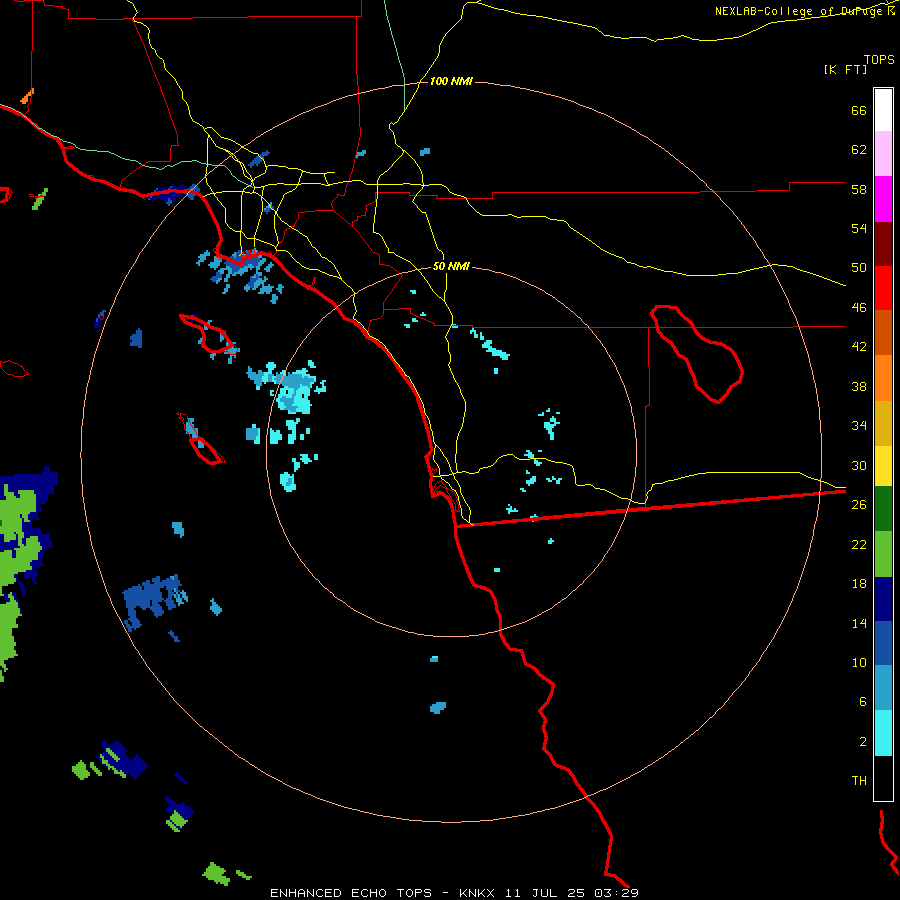Screen dimensions: 900x900
Task: Select the magenta swatch in the color scale
Action: point(883,199)
